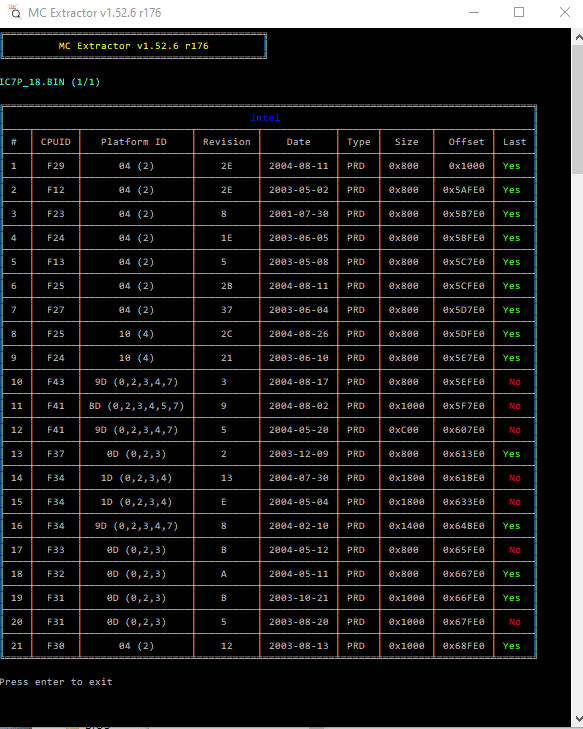Click offset 0x5AFE0
The height and width of the screenshot is (729, 583).
[464, 190]
